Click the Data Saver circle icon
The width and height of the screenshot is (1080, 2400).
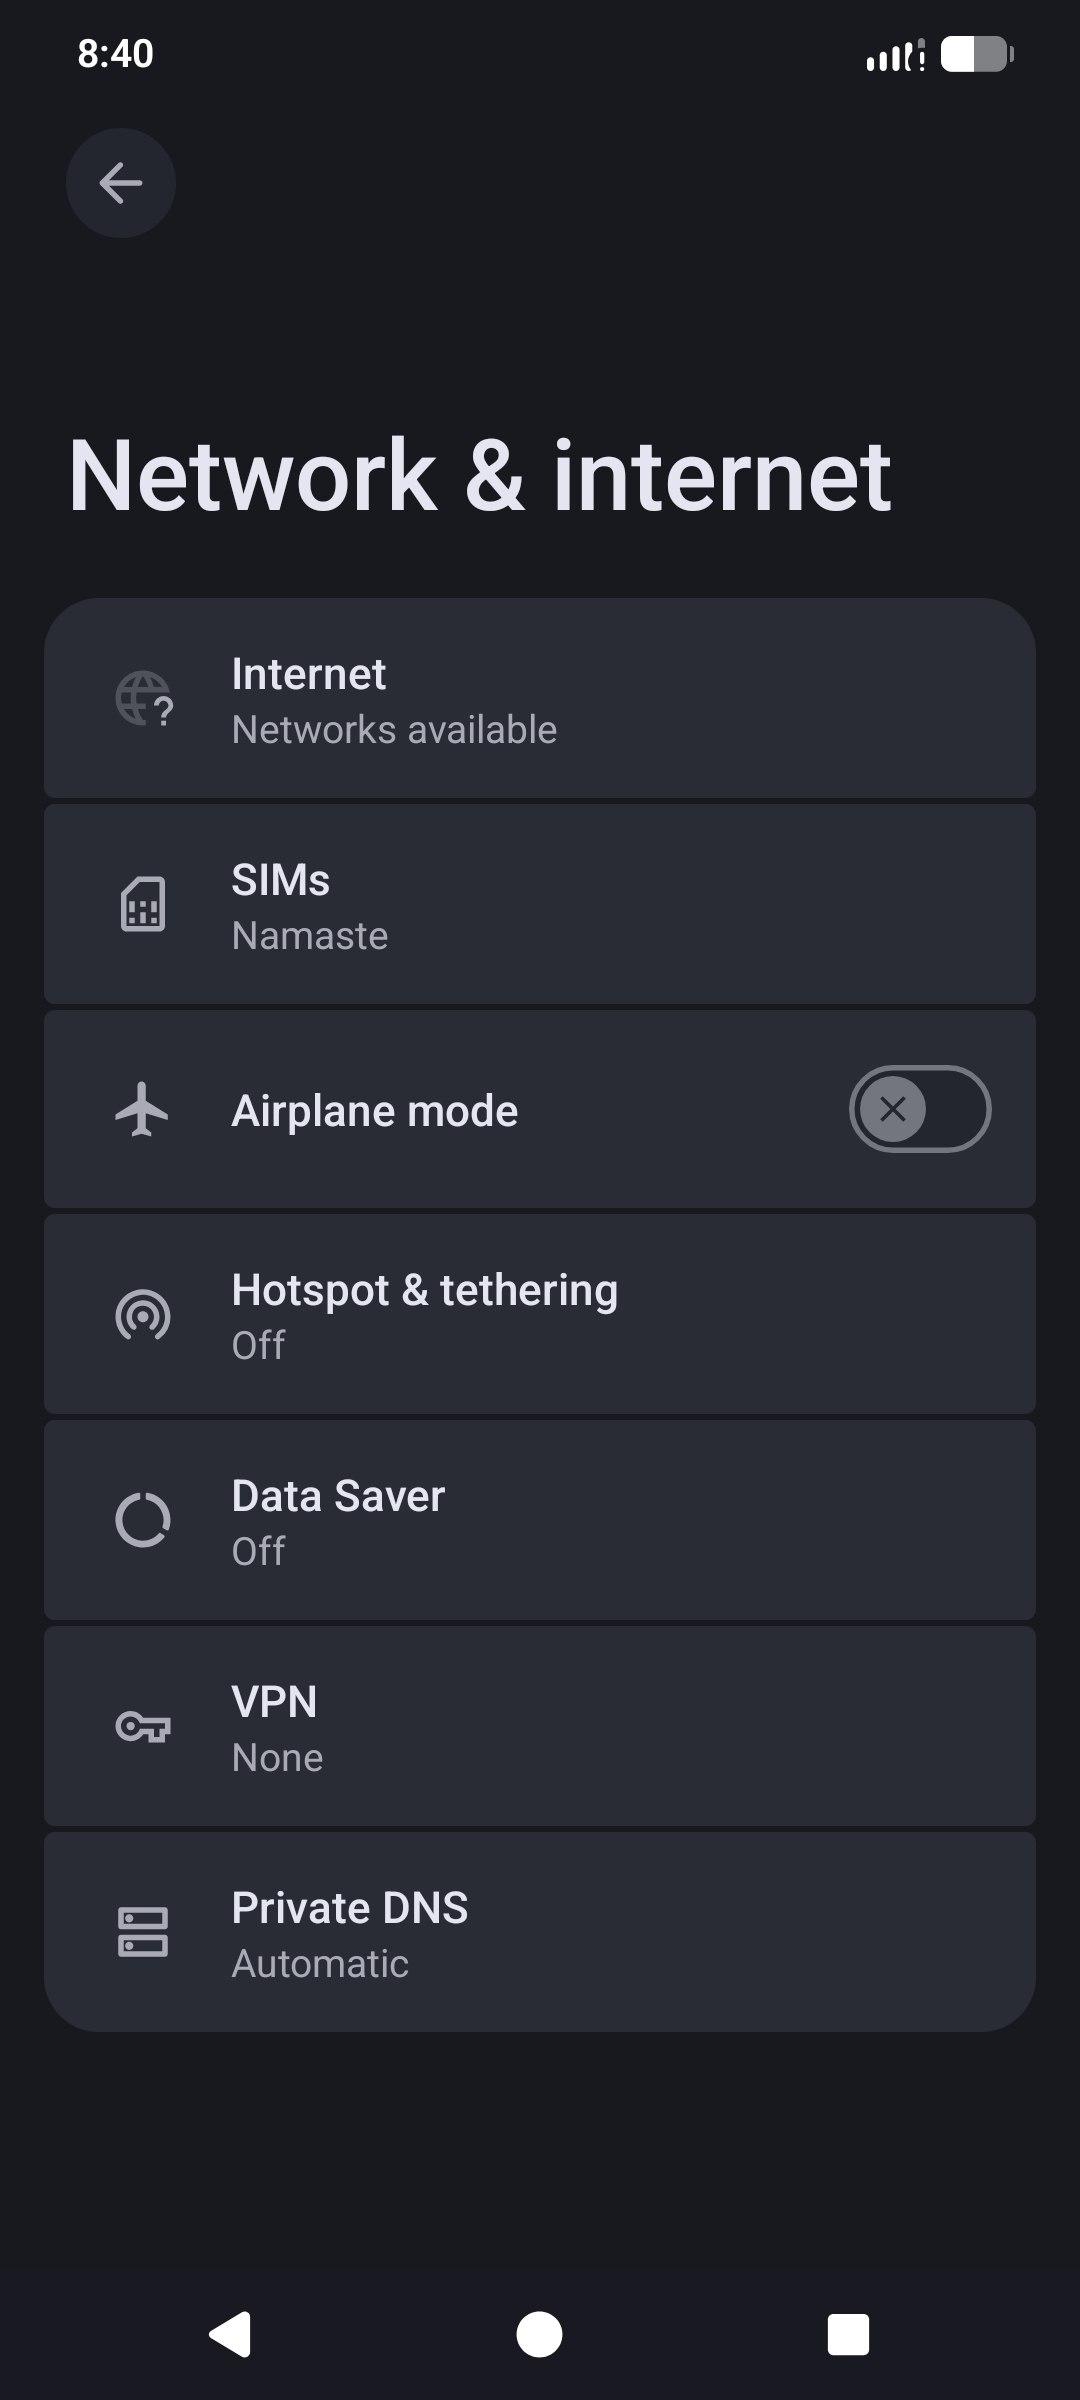(x=143, y=1521)
